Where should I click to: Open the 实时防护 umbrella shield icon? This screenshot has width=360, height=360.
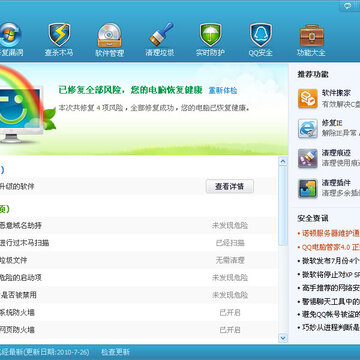(211, 35)
